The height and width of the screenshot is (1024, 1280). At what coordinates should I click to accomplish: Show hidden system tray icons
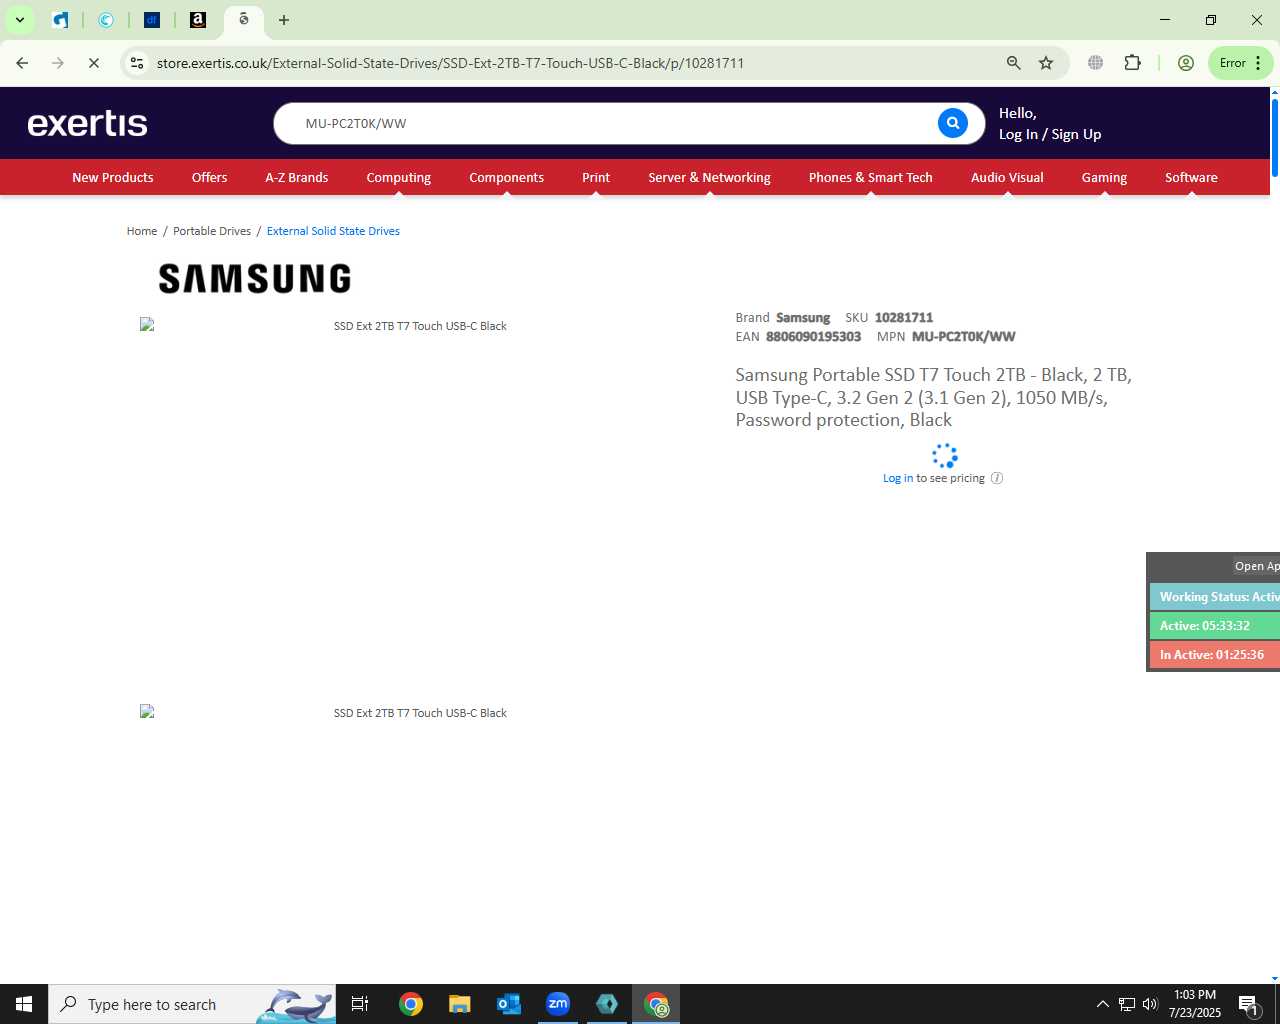click(1102, 1004)
